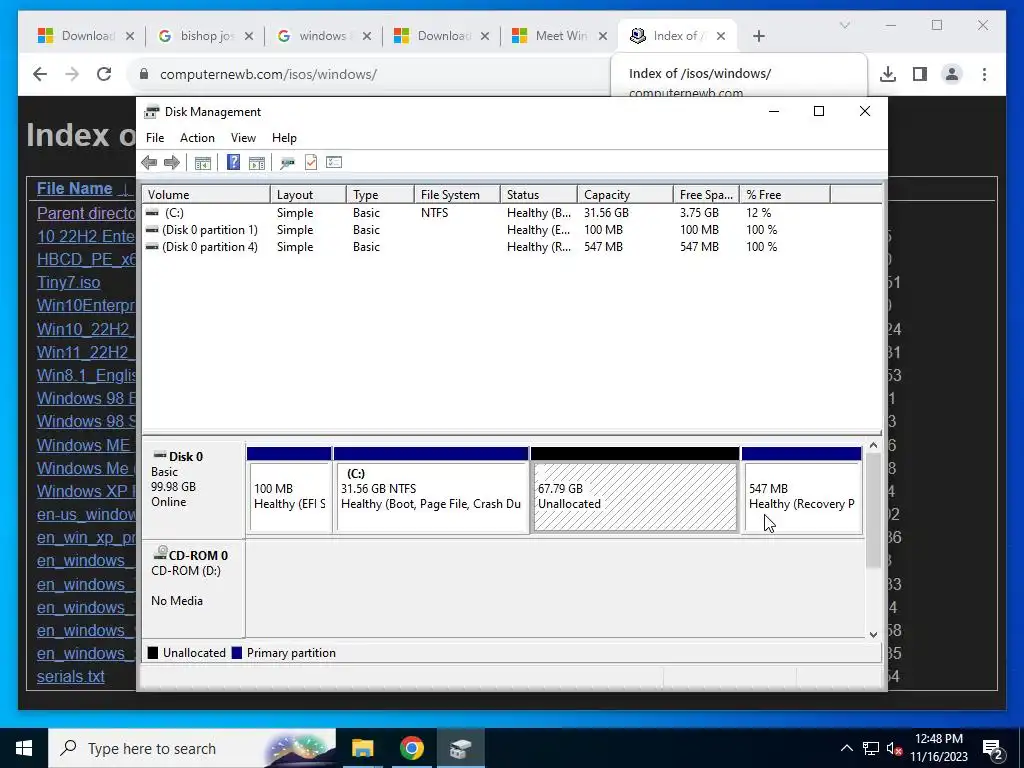Toggle Show/Hide Action Pane toolbar icon
The image size is (1024, 768).
tap(257, 163)
